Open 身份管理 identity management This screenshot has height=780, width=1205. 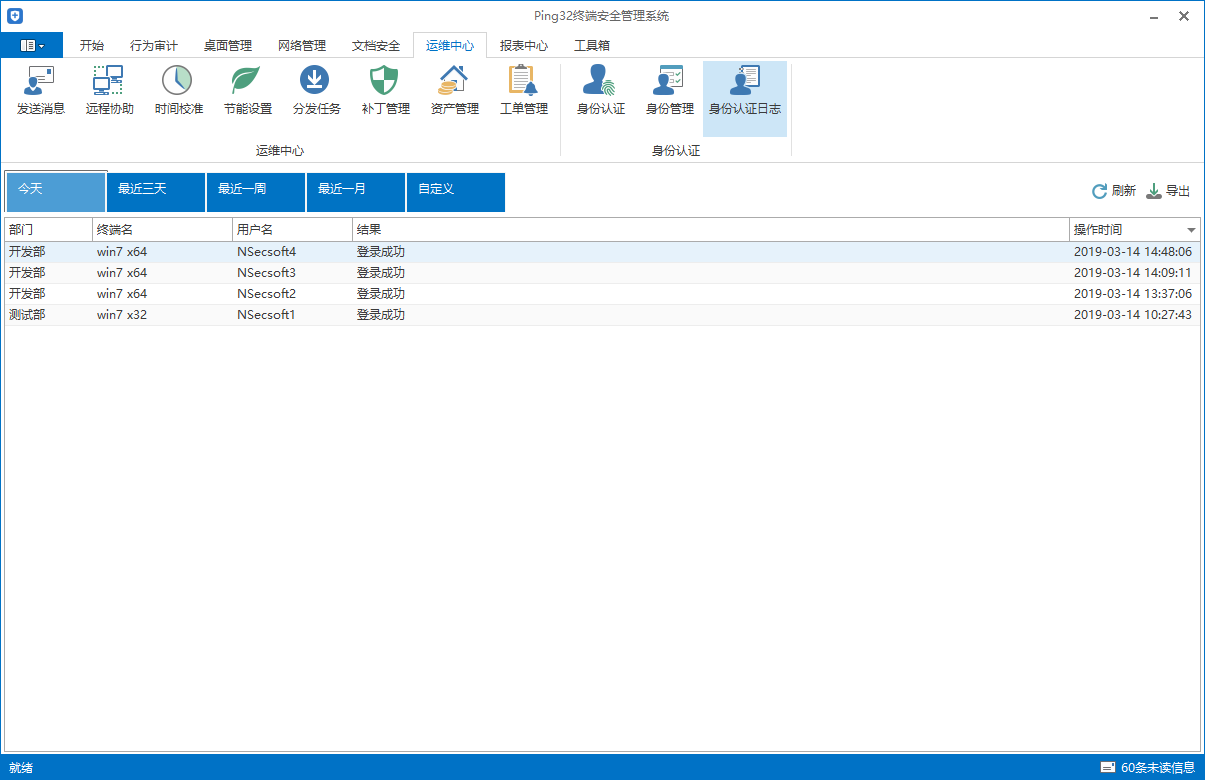tap(669, 92)
